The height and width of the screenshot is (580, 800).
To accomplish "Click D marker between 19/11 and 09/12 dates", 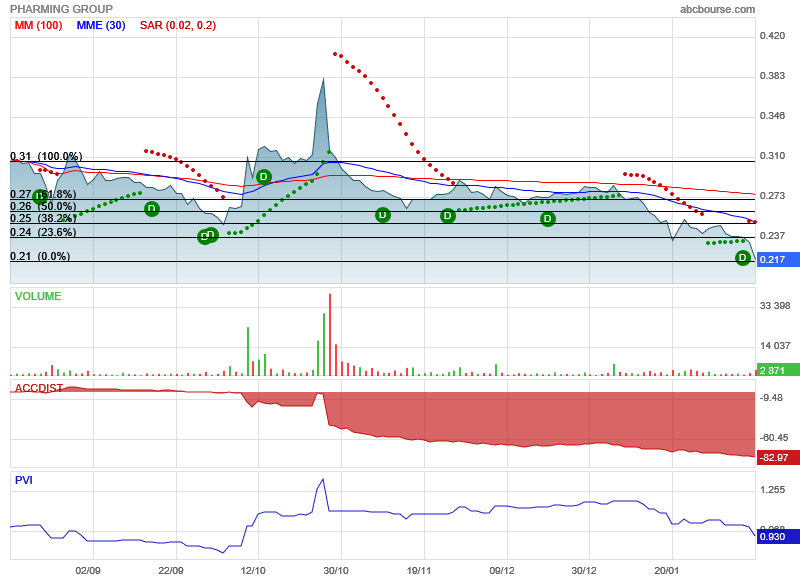I will pos(447,215).
